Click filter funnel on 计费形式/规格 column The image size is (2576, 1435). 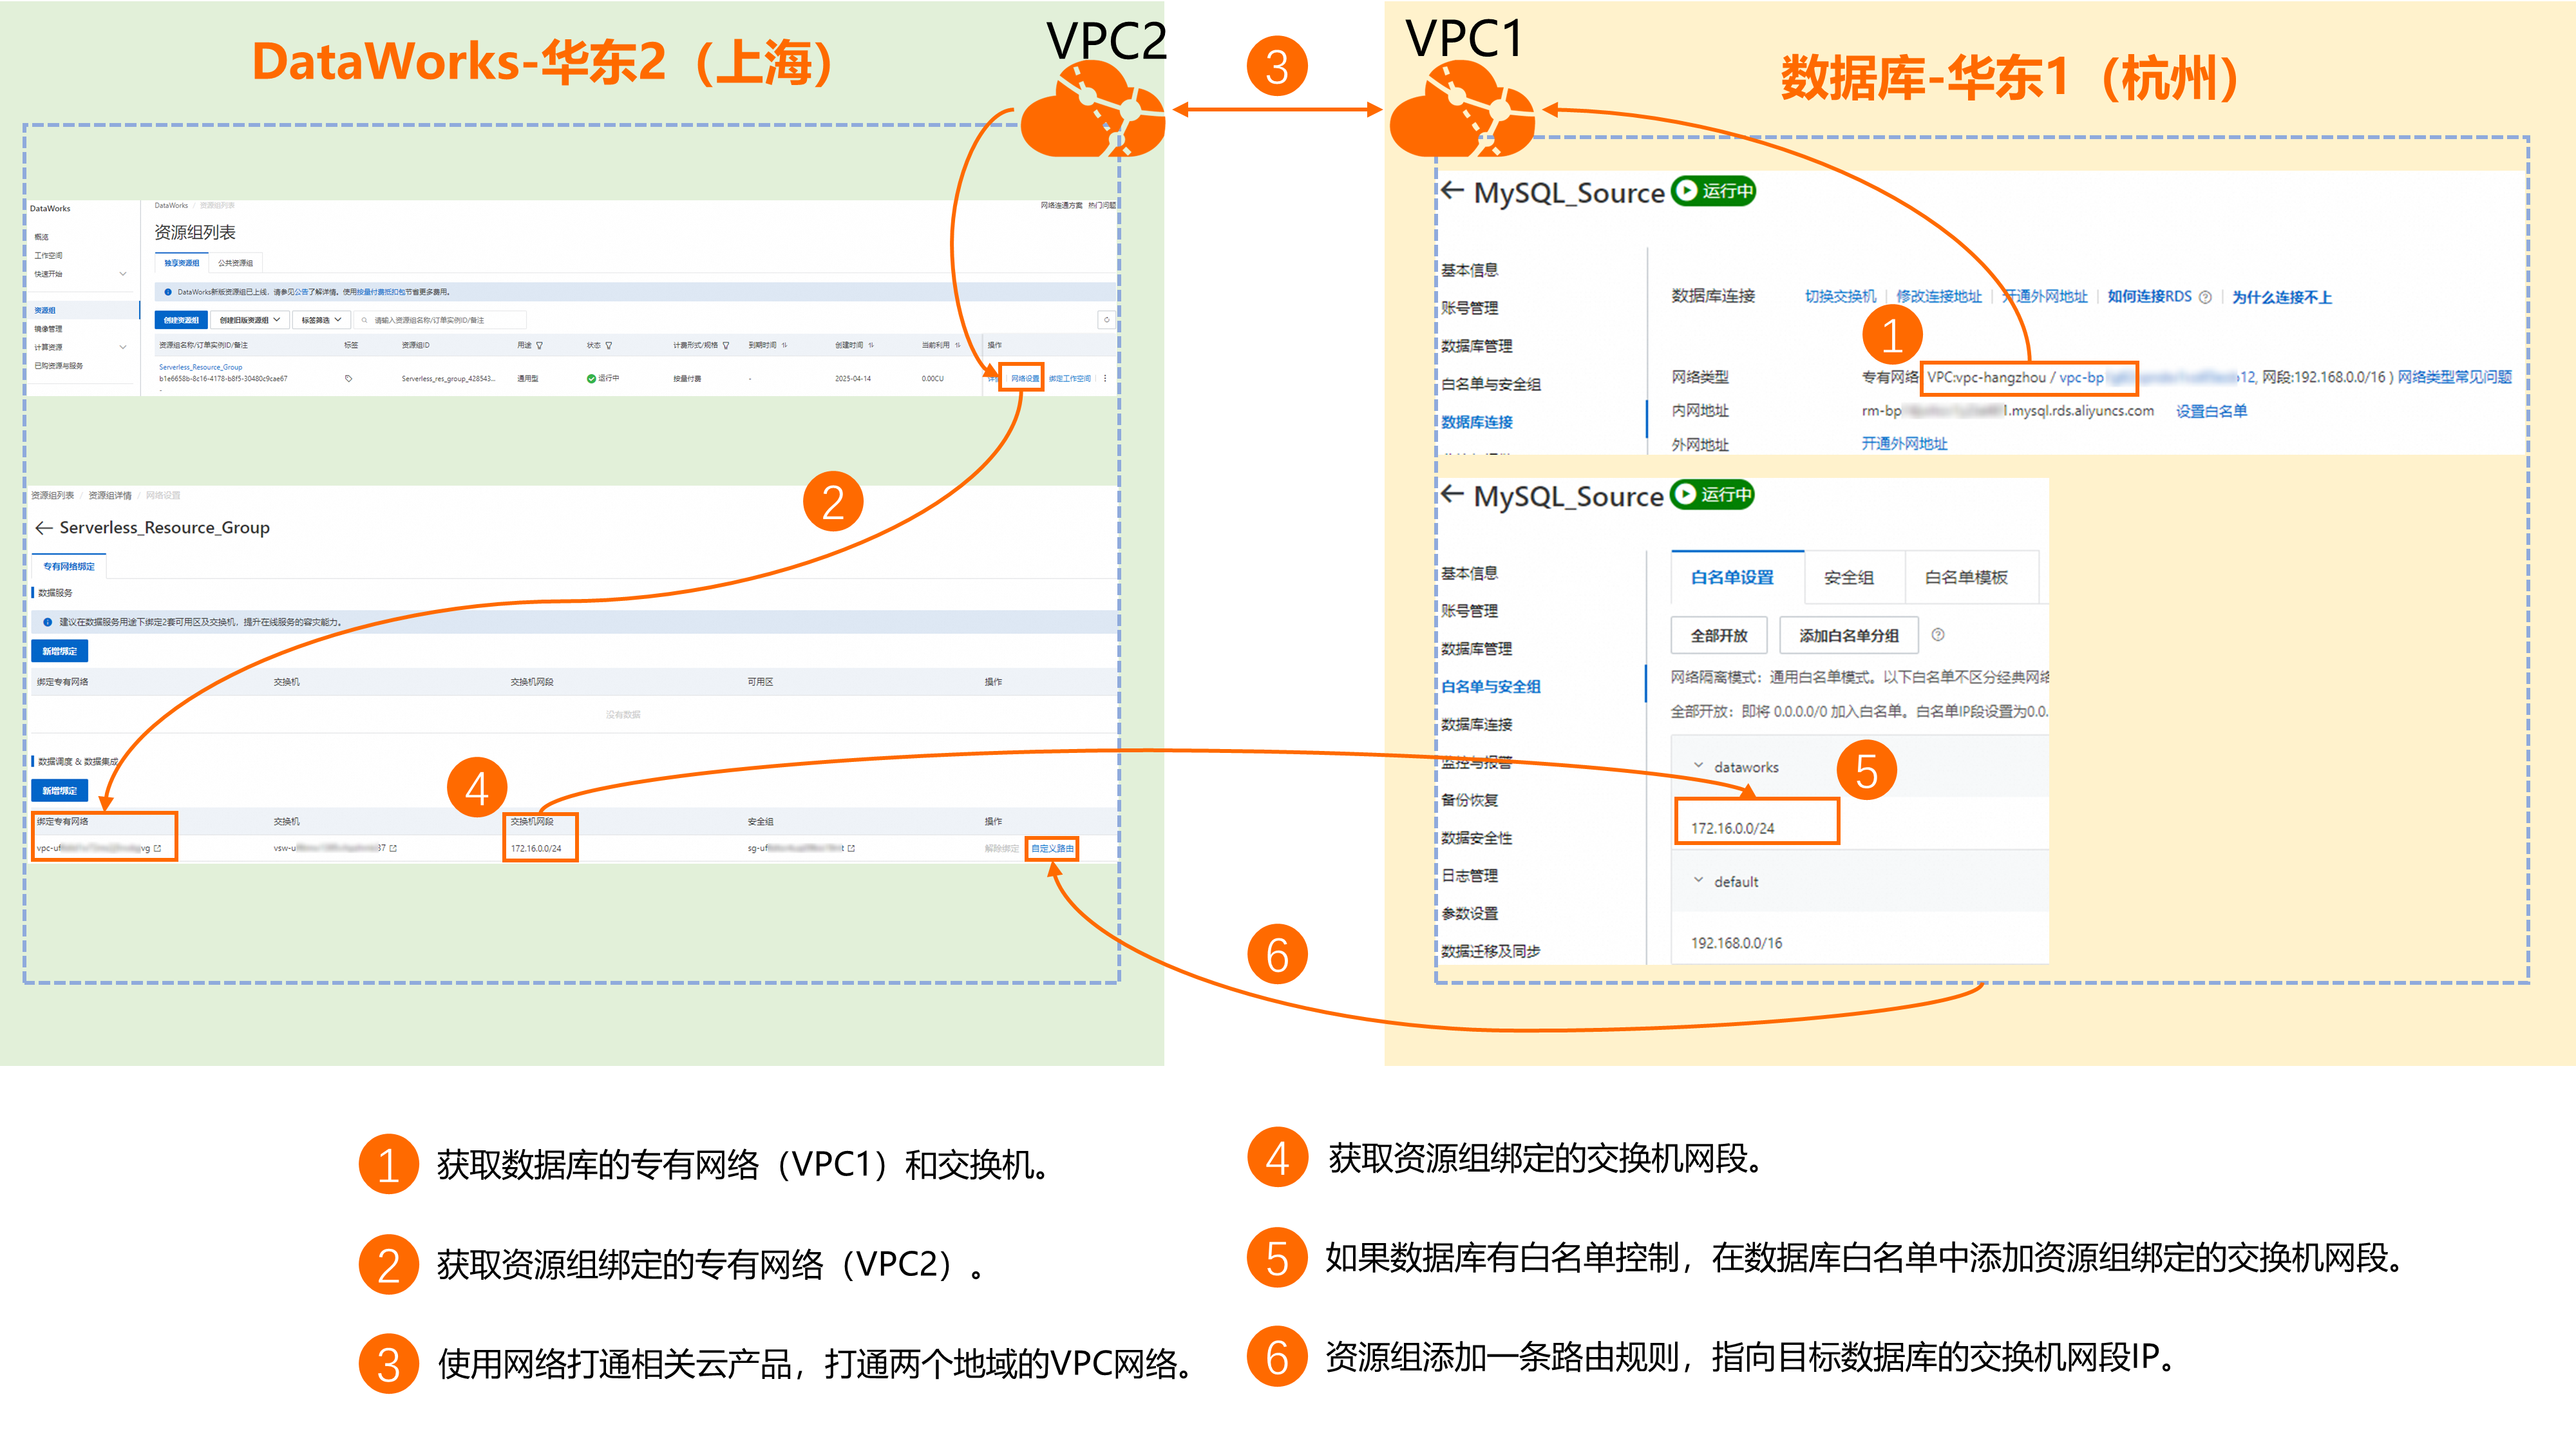(725, 345)
